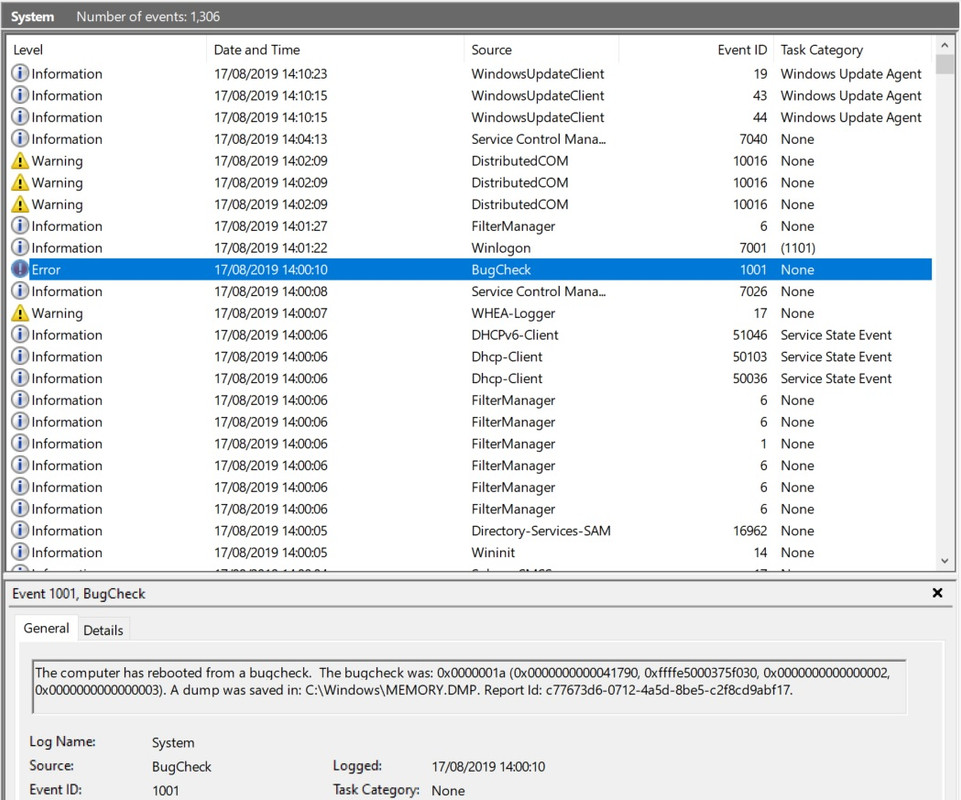Click the DHCPv6-Client source cell
This screenshot has width=961, height=800.
click(x=515, y=335)
